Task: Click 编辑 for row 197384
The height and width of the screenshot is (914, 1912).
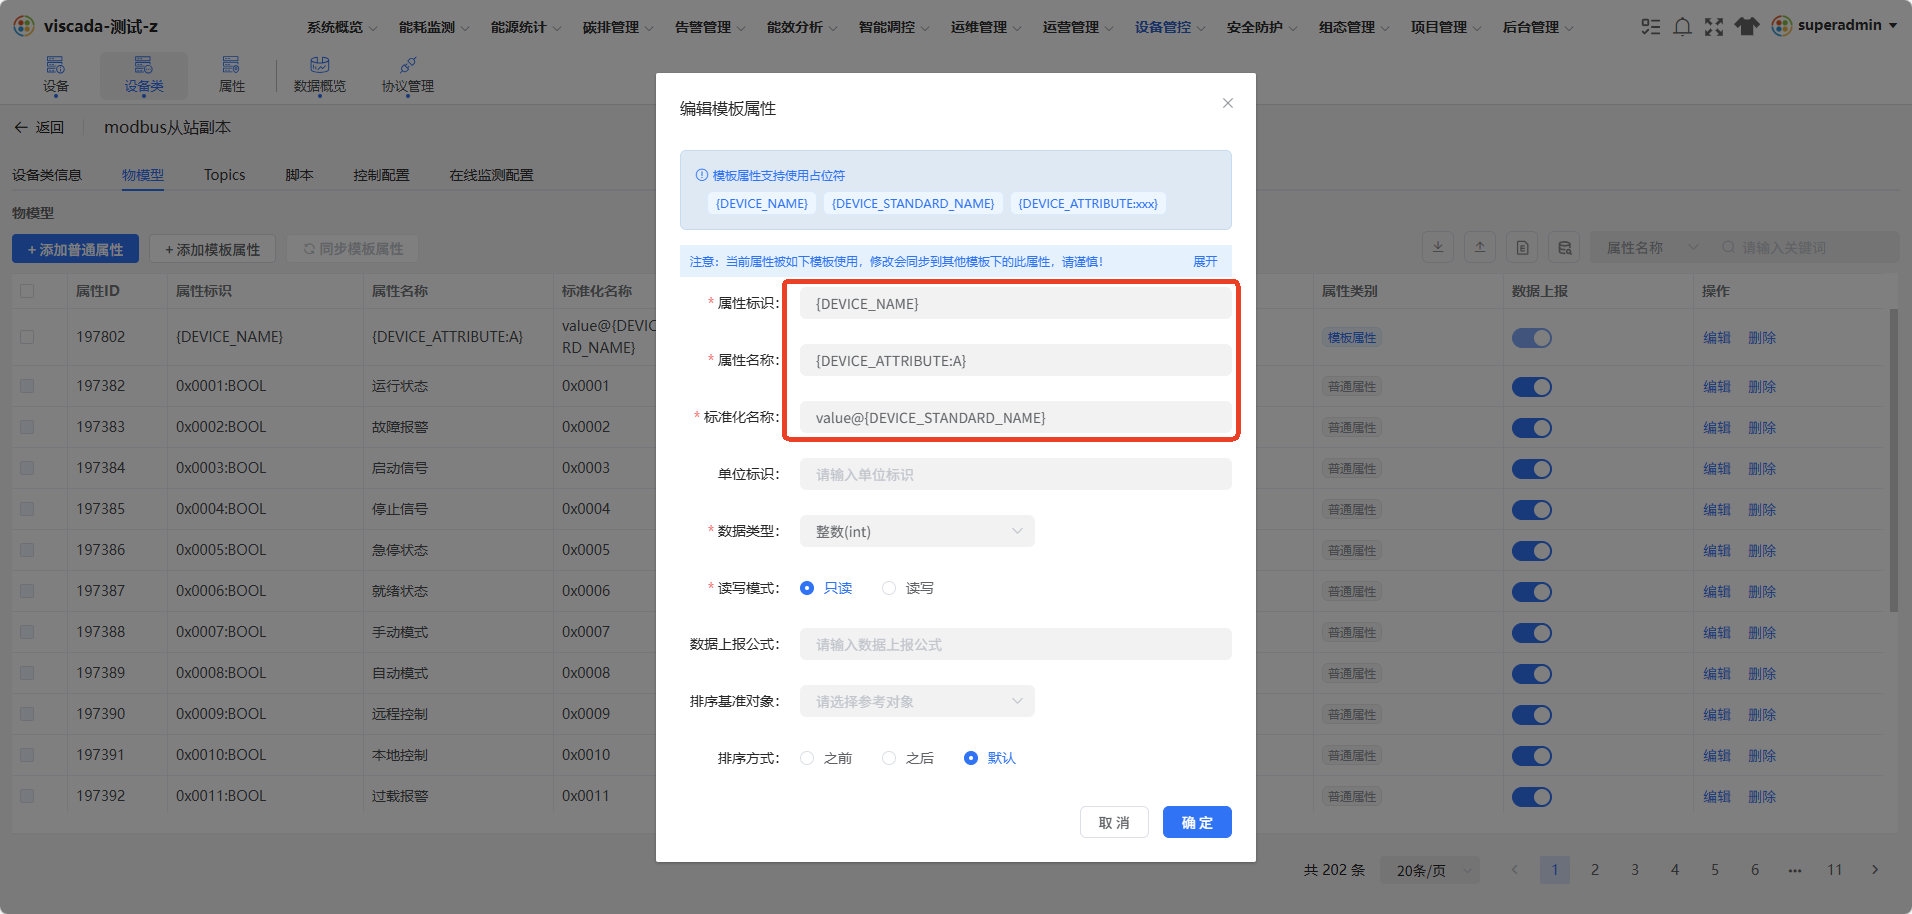Action: [1717, 469]
